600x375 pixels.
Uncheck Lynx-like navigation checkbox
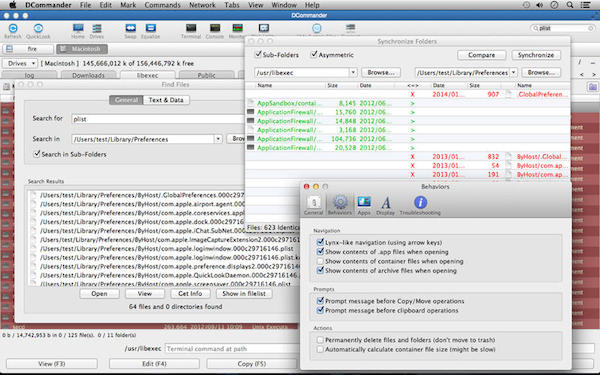(320, 242)
